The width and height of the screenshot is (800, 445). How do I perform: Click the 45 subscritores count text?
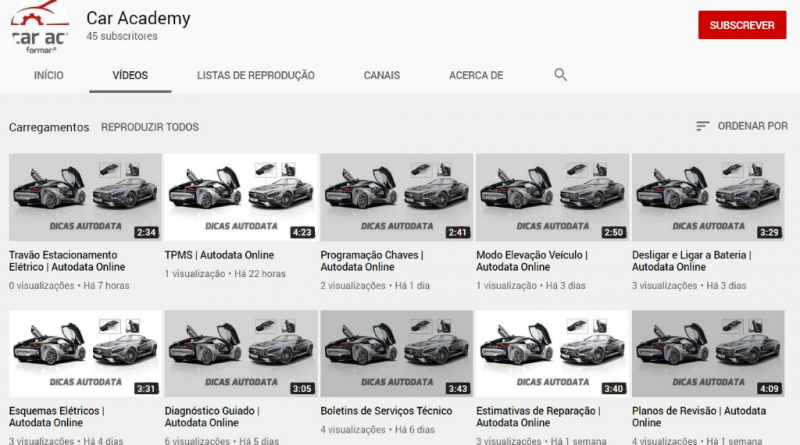click(122, 36)
